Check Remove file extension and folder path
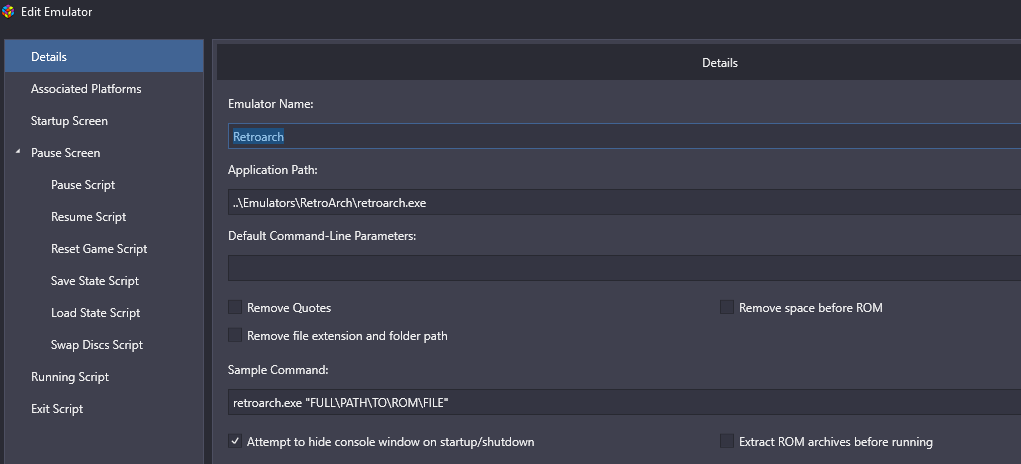Screen dimensions: 1021x464 pyautogui.click(x=235, y=335)
